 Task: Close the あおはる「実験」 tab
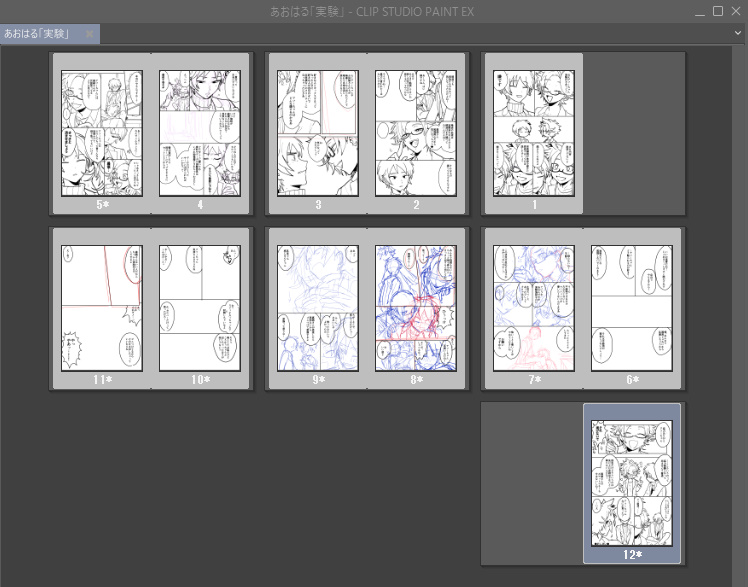tap(89, 34)
